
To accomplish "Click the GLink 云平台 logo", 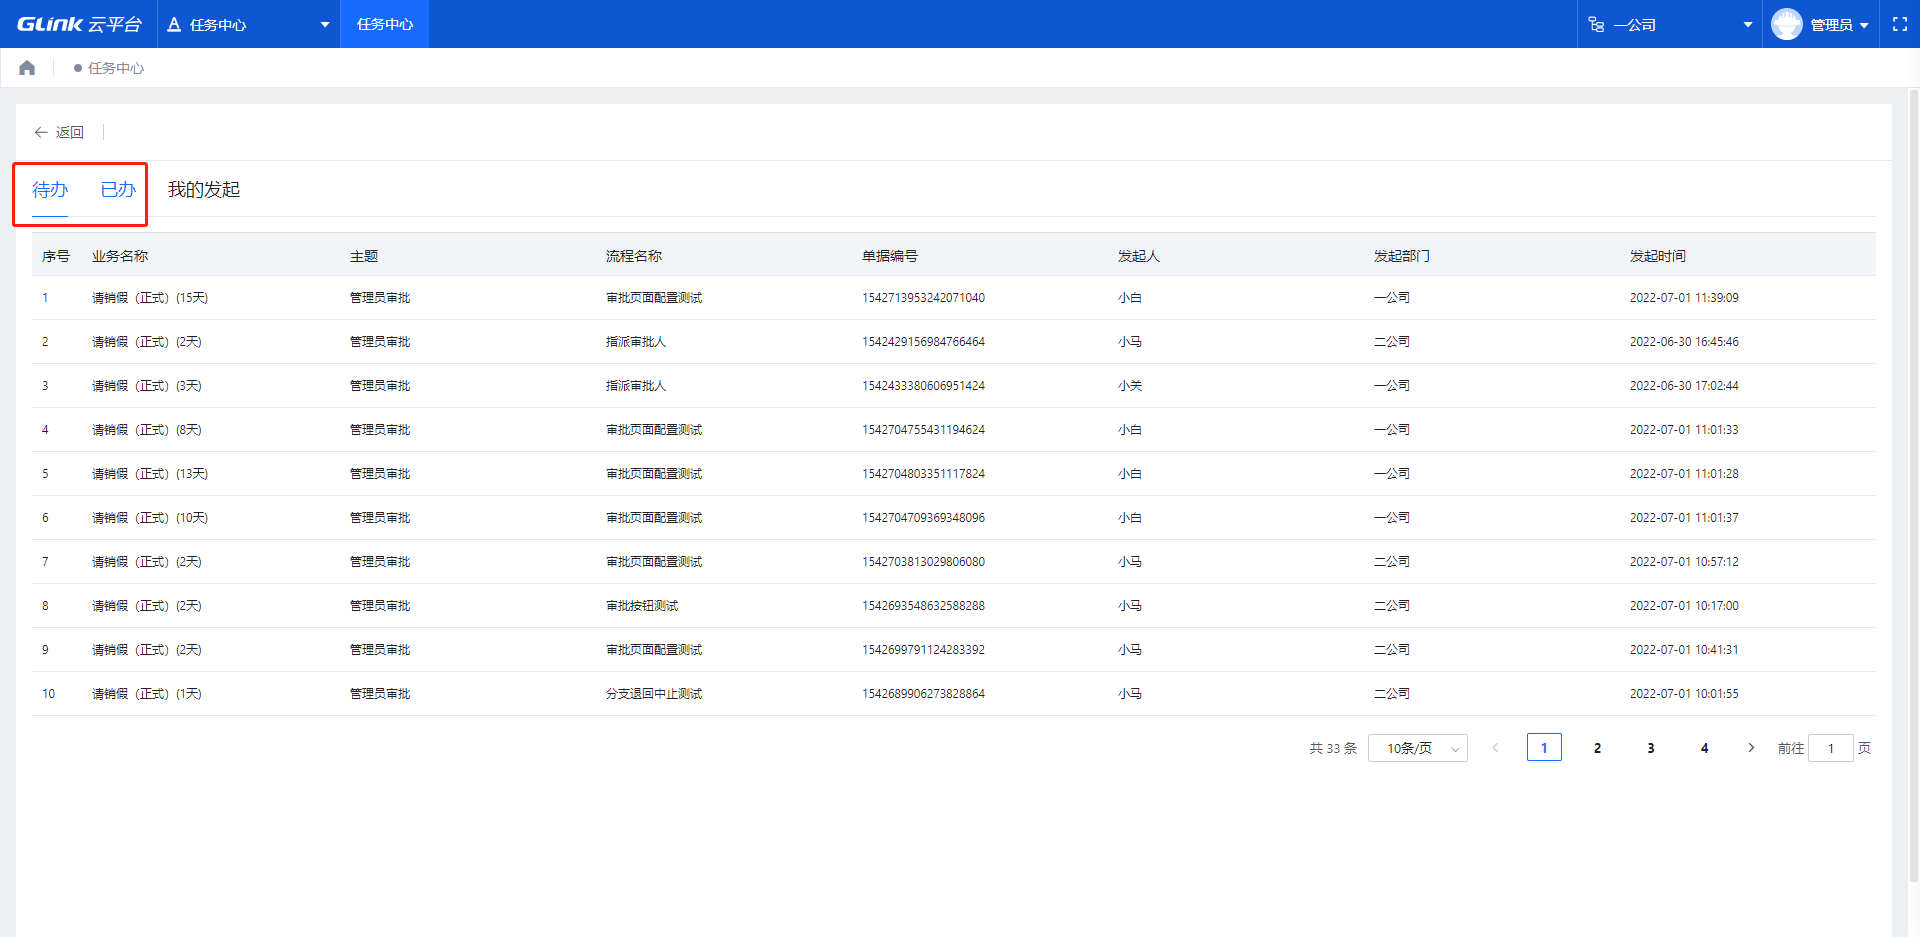I will 79,24.
